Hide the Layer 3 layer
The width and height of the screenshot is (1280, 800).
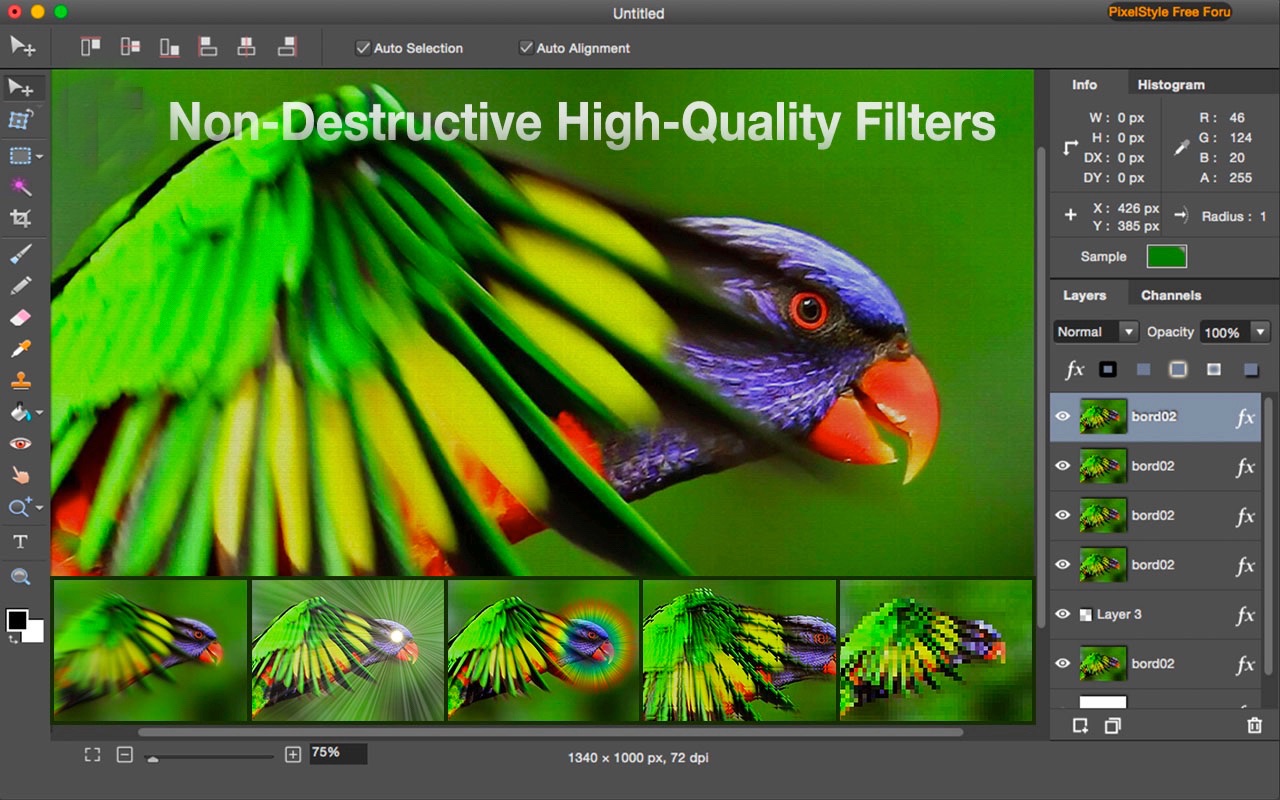1063,614
